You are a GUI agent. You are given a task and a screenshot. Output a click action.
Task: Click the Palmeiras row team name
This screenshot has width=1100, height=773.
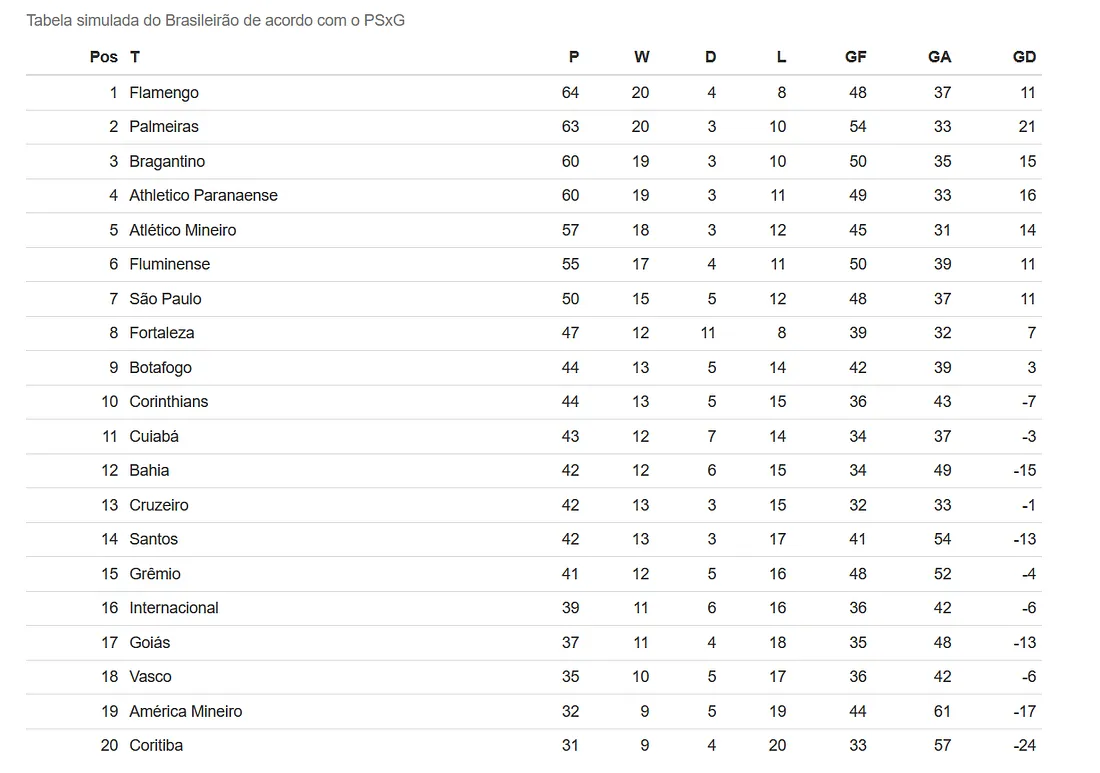pos(164,127)
